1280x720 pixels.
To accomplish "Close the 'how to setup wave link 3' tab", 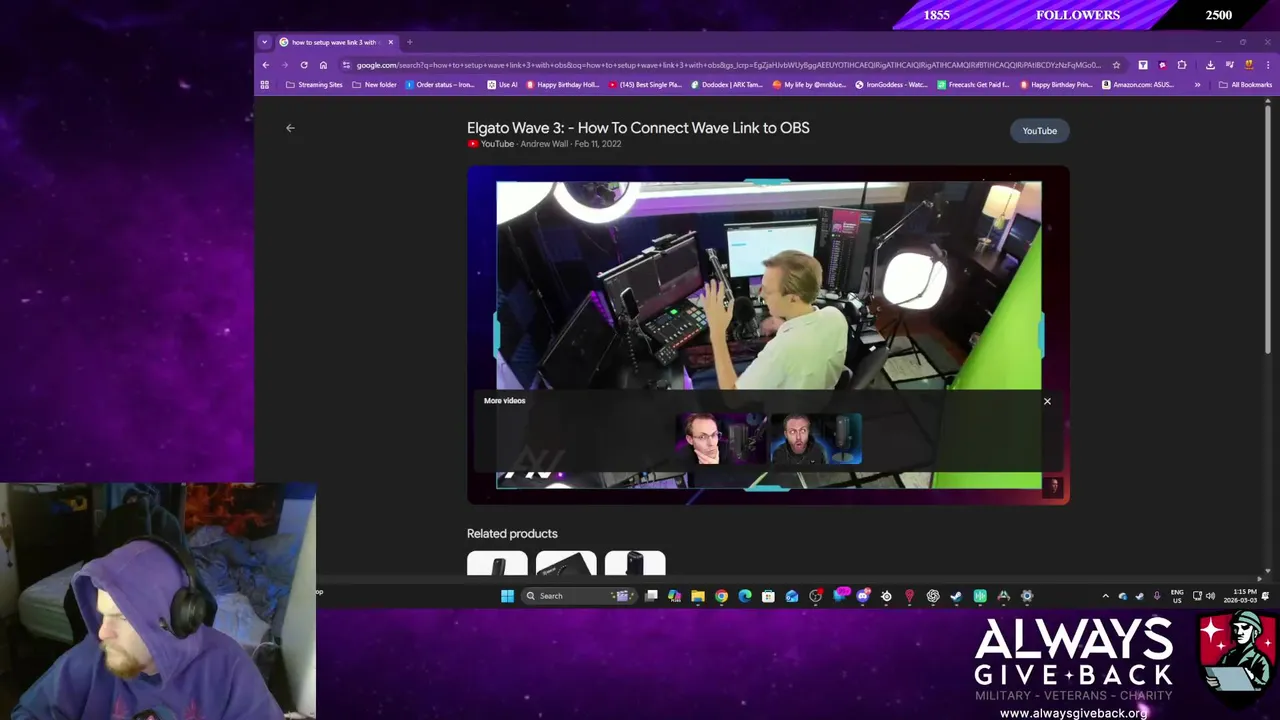I will [x=391, y=42].
